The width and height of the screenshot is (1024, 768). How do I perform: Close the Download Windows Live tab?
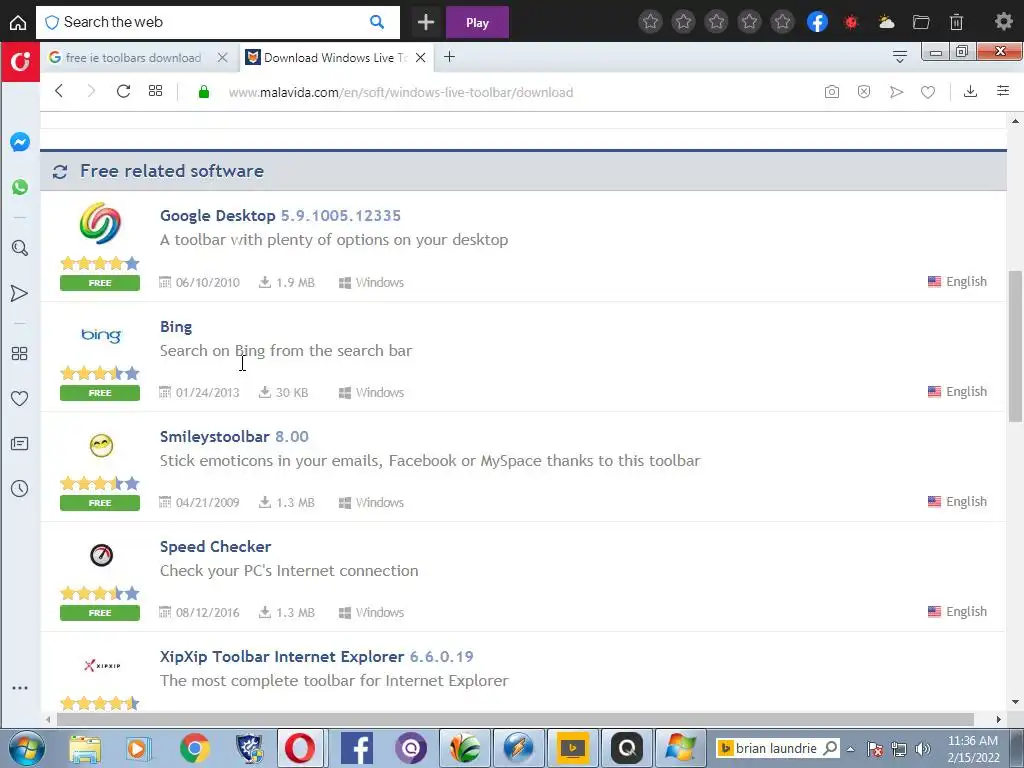pos(421,57)
